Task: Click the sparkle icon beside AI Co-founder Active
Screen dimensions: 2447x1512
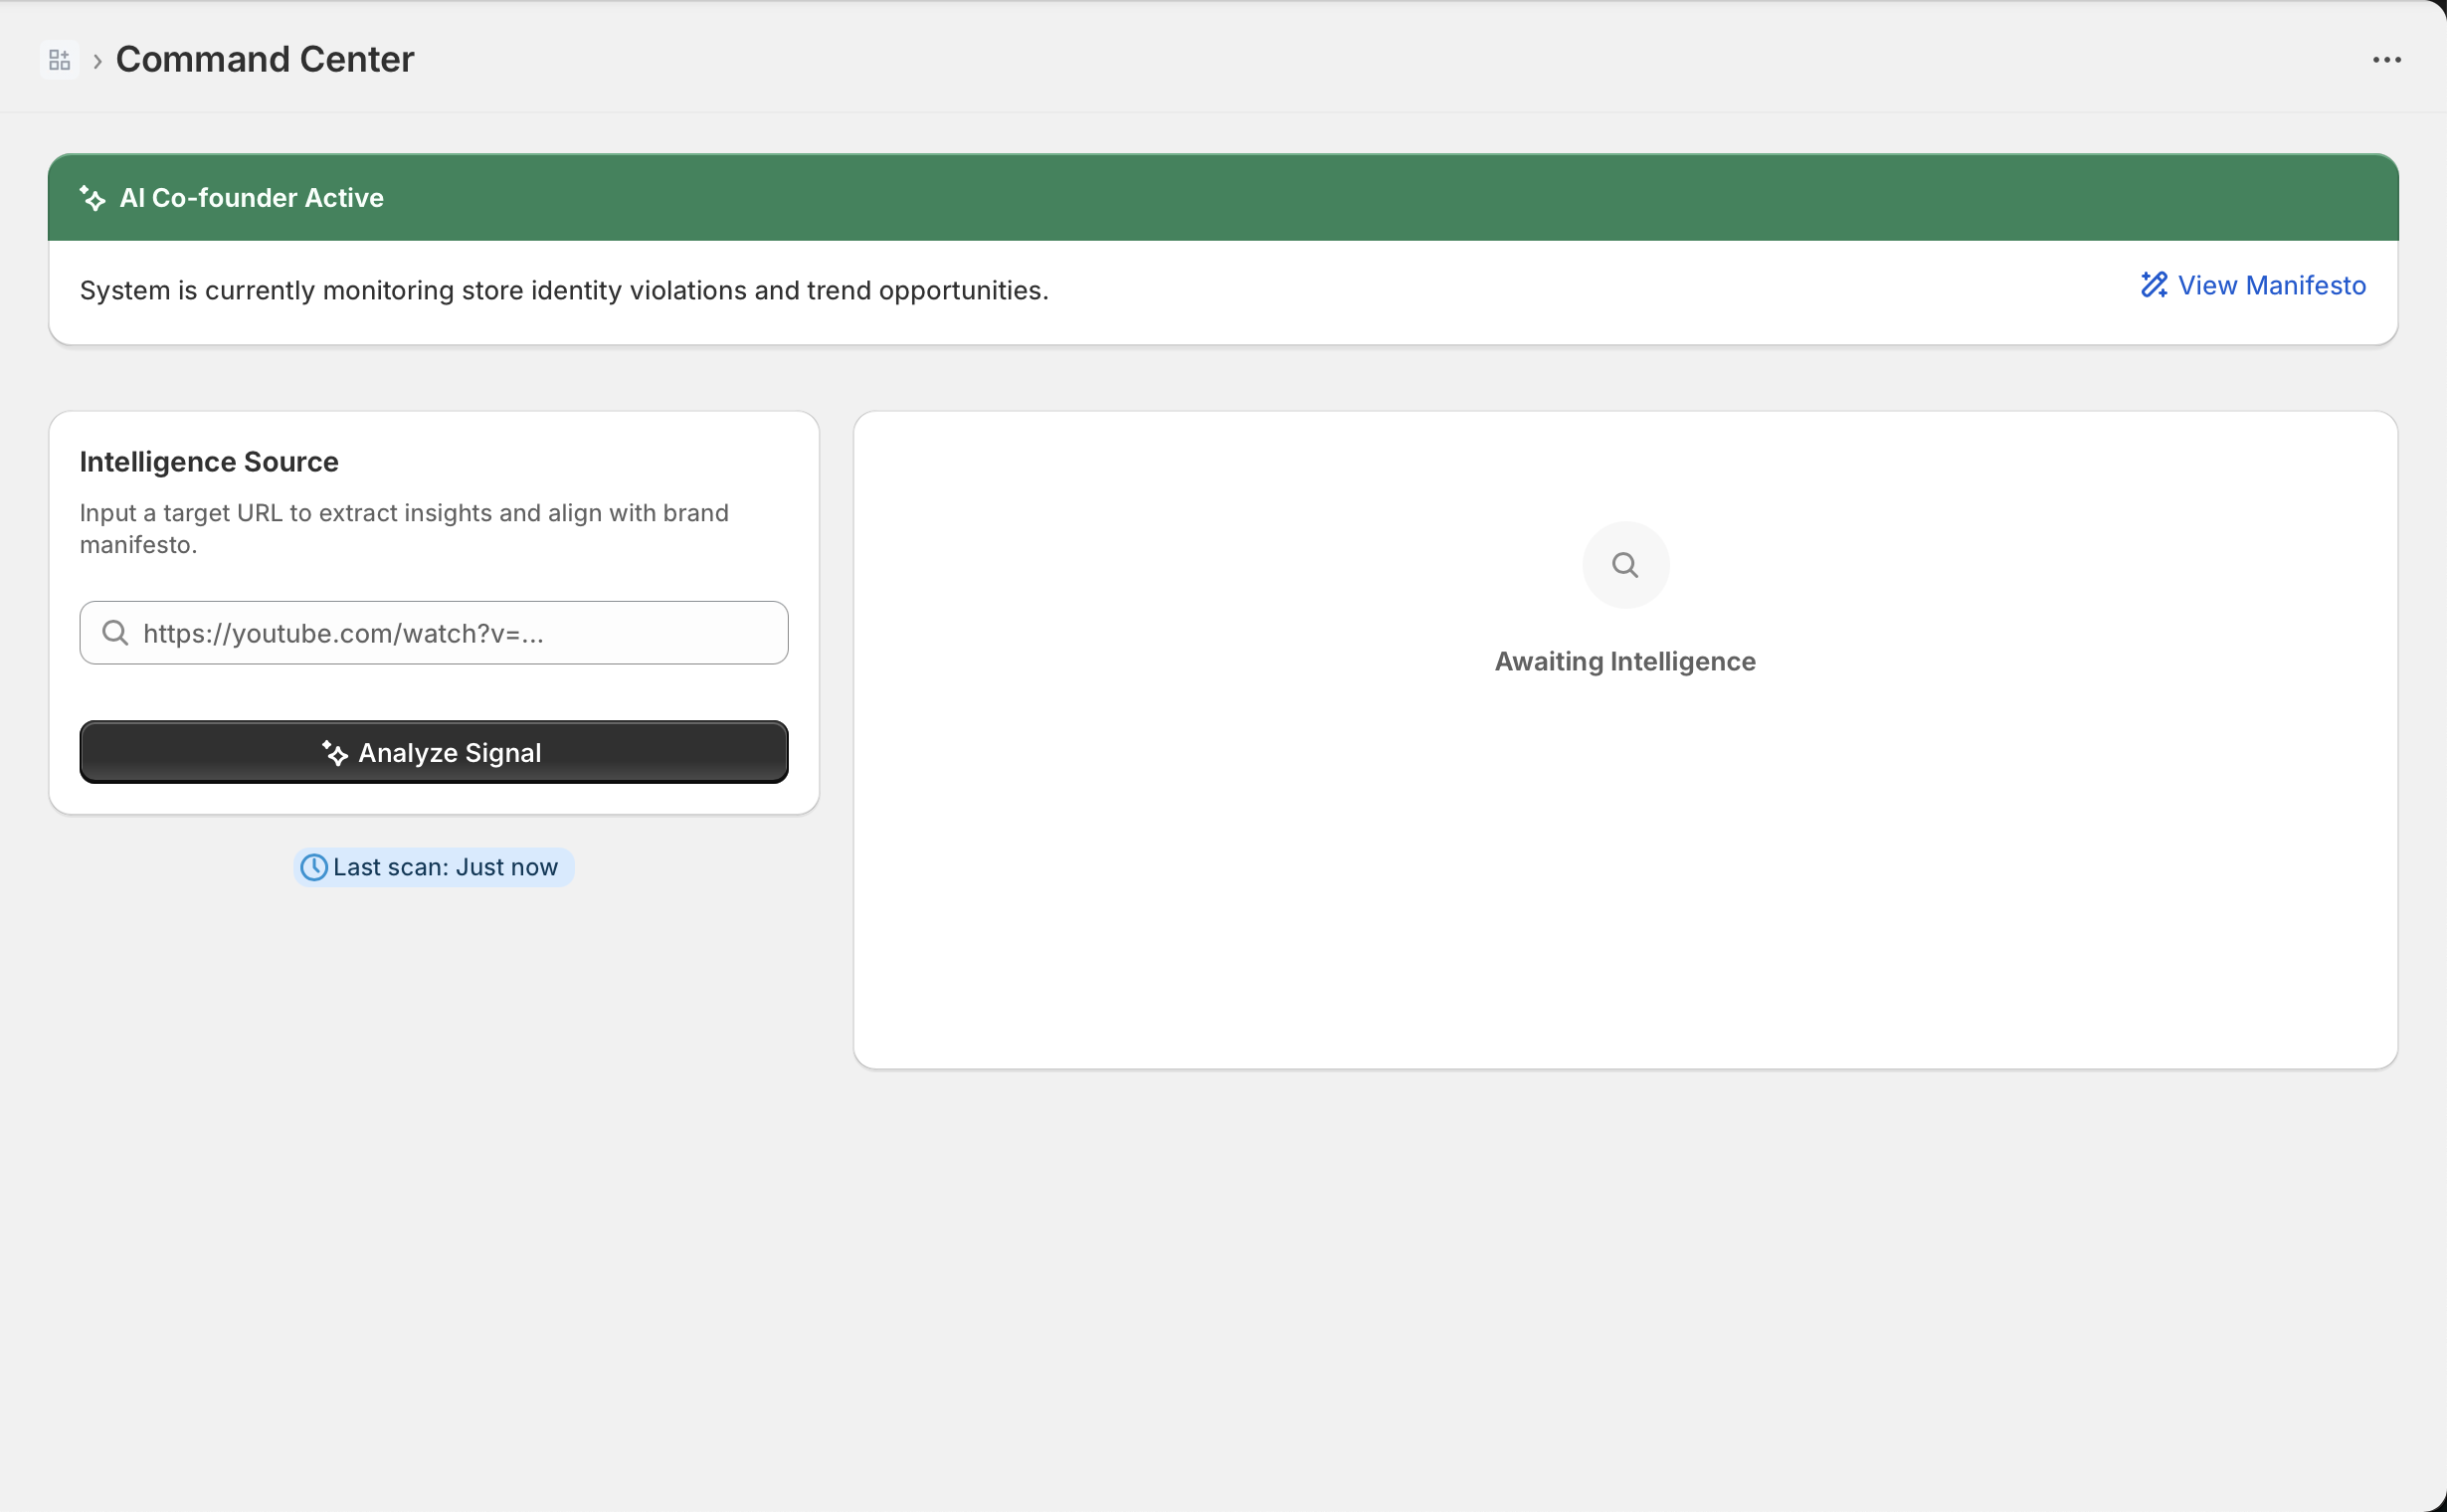Action: [93, 198]
